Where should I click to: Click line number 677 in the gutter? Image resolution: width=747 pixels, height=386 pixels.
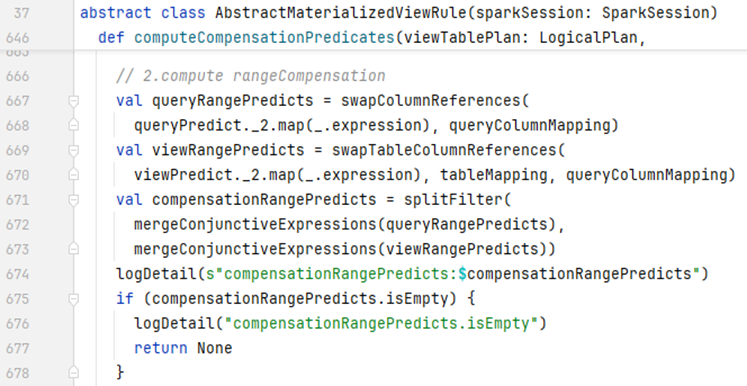tap(18, 348)
